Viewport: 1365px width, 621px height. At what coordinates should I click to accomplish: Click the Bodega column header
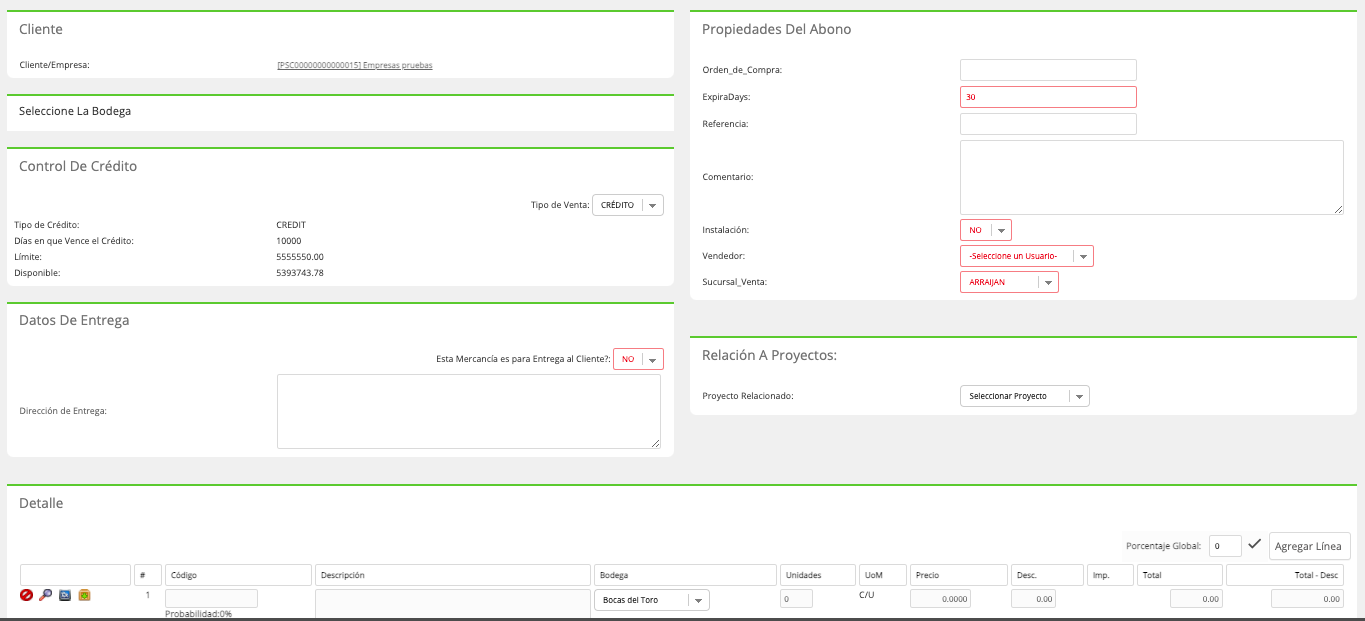click(x=685, y=575)
